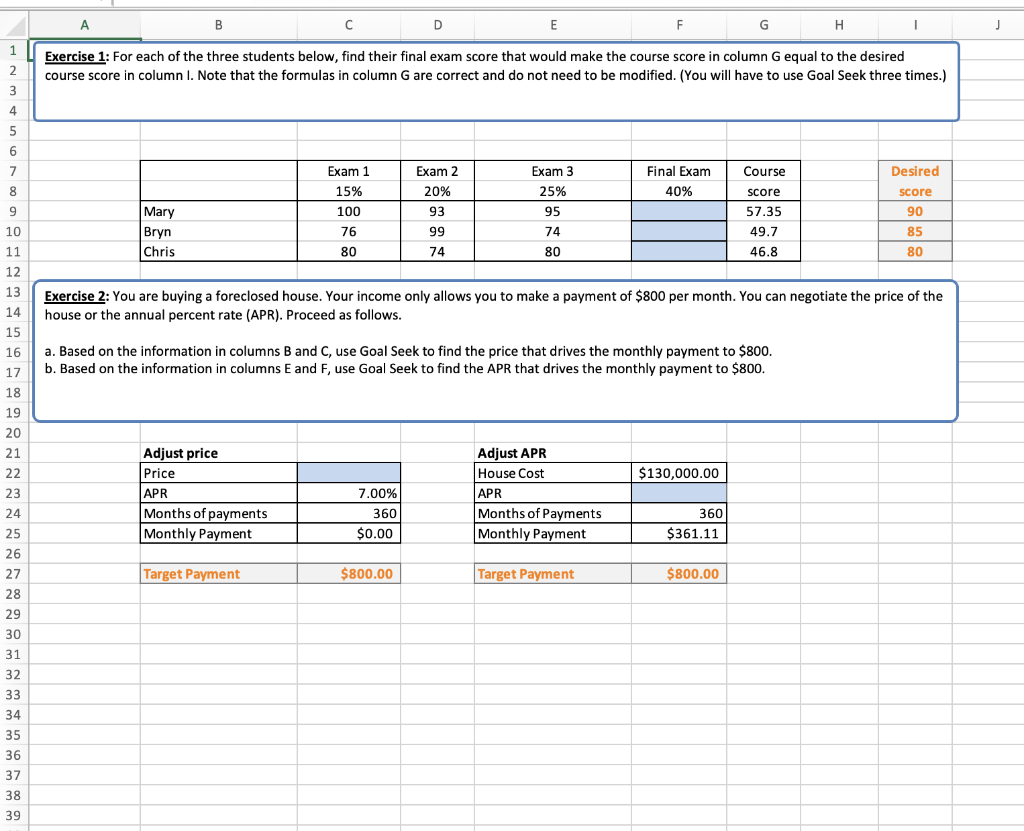1024x831 pixels.
Task: Click the Desired score header cell
Action: pyautogui.click(x=915, y=181)
